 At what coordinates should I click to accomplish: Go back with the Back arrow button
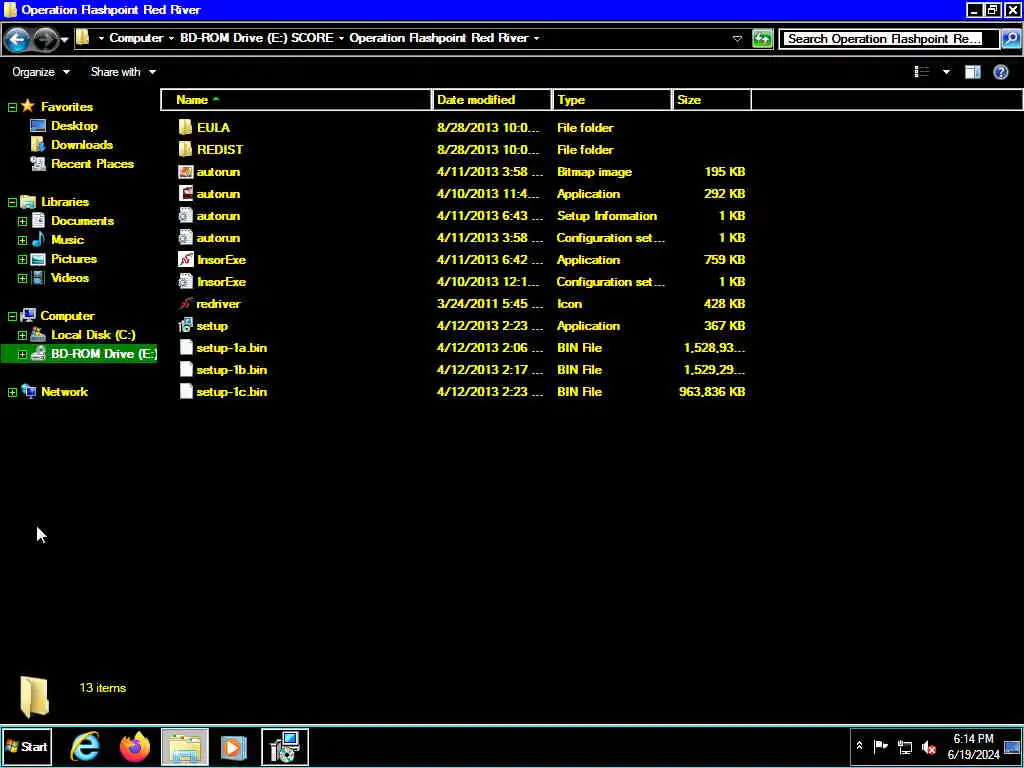pos(17,40)
